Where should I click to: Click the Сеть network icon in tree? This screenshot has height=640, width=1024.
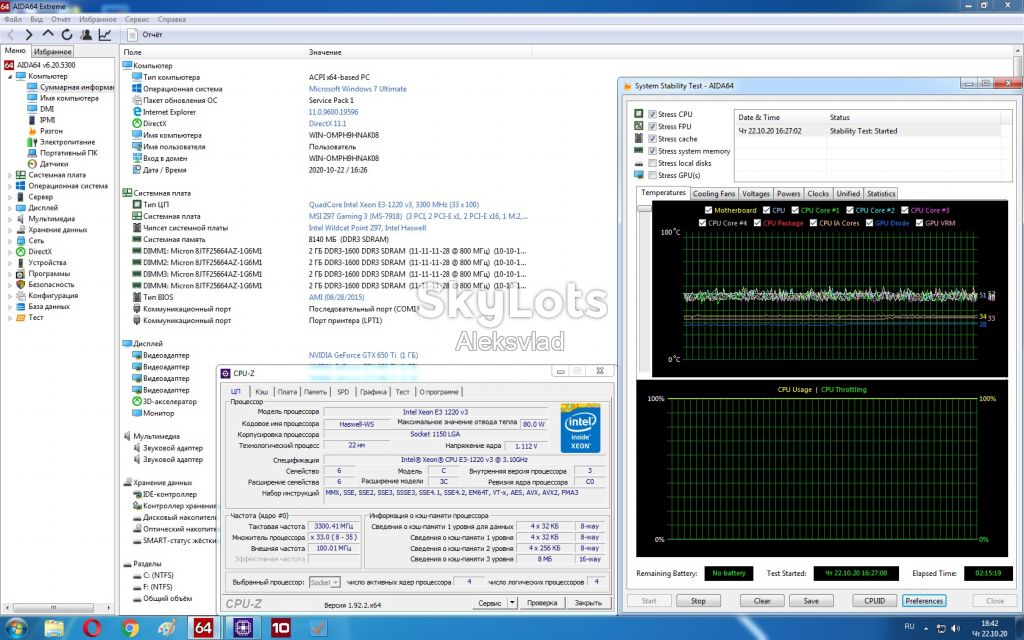[x=21, y=240]
